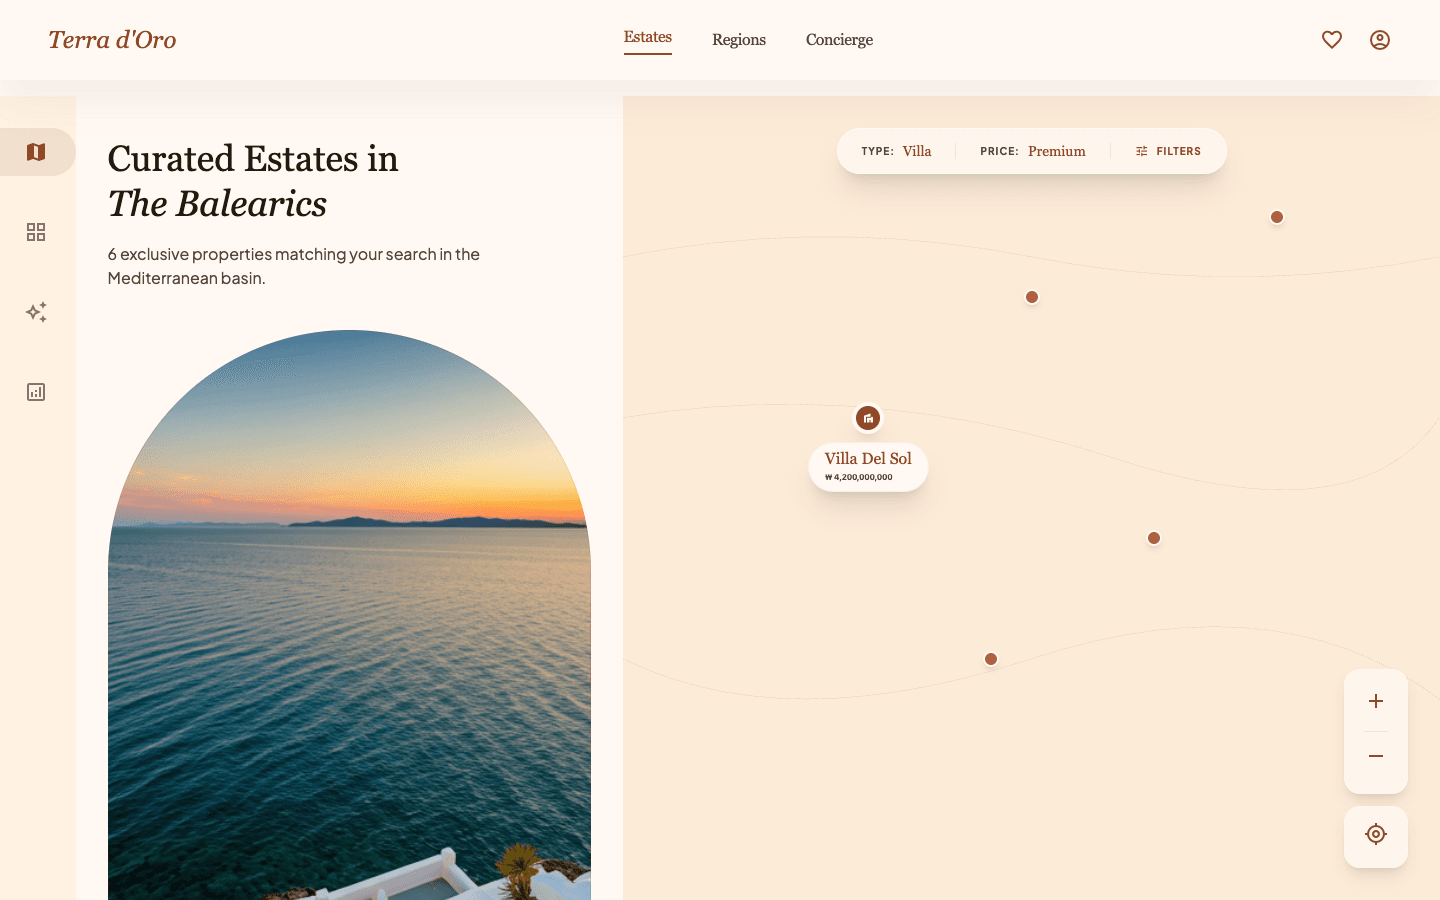This screenshot has width=1440, height=900.
Task: Select the top-right property map marker
Action: (1276, 217)
